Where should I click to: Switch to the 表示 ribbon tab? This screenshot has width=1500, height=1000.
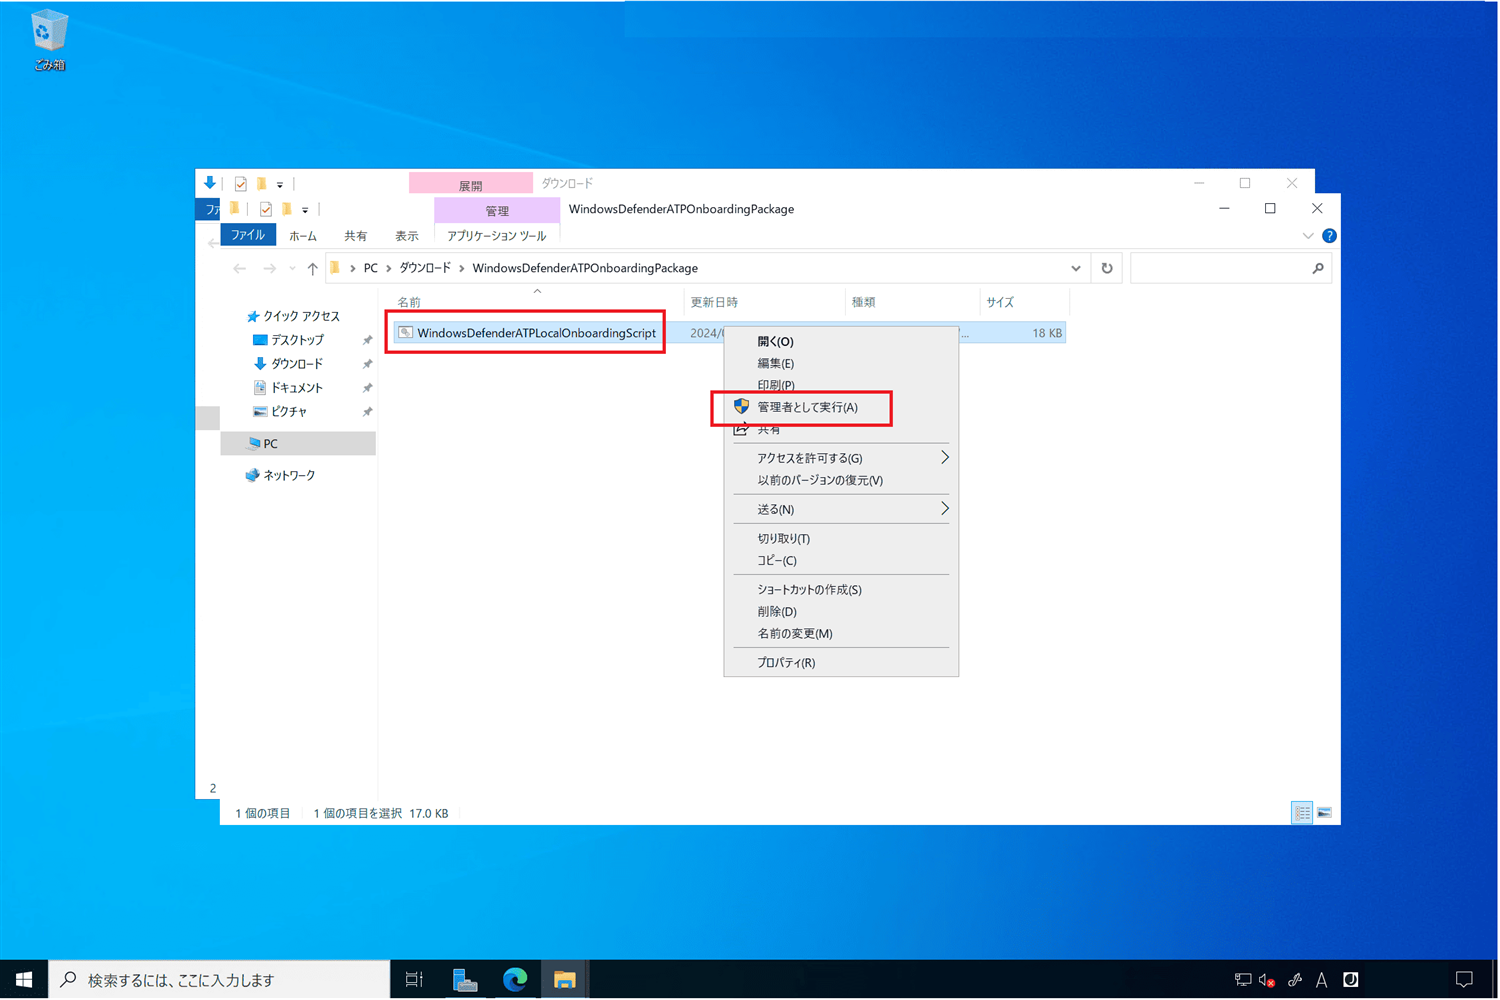(407, 236)
